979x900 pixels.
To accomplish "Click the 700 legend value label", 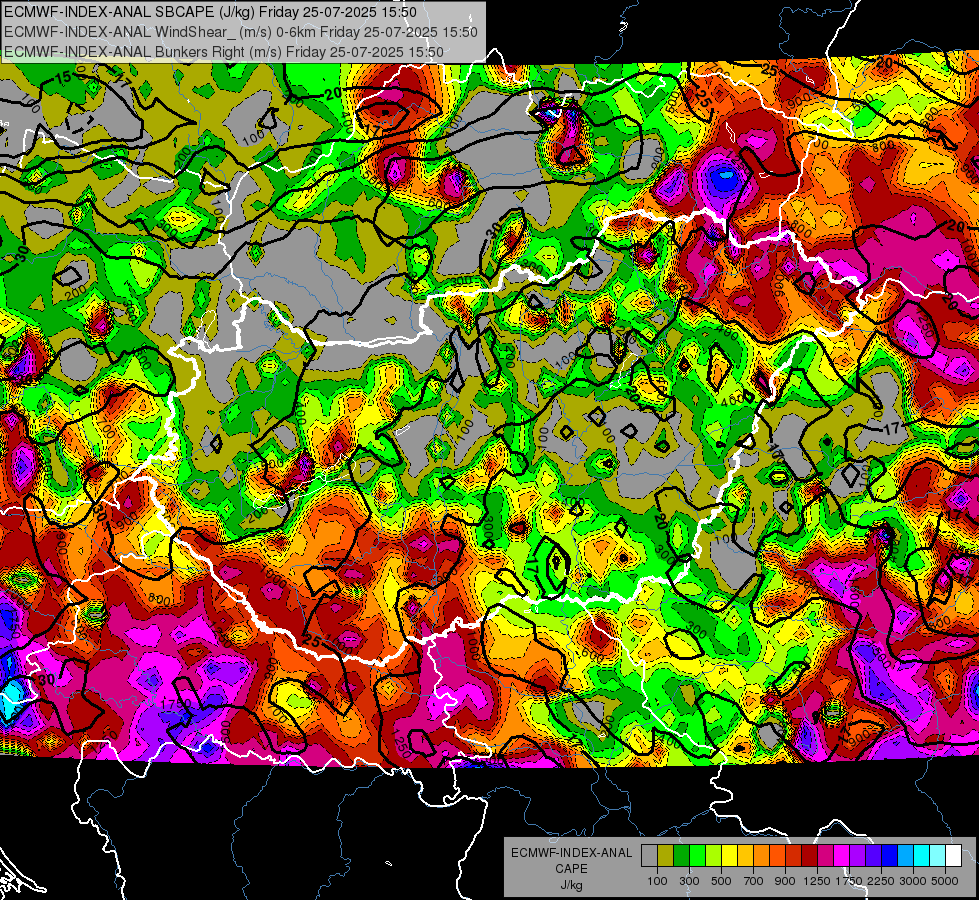I will pos(754,881).
